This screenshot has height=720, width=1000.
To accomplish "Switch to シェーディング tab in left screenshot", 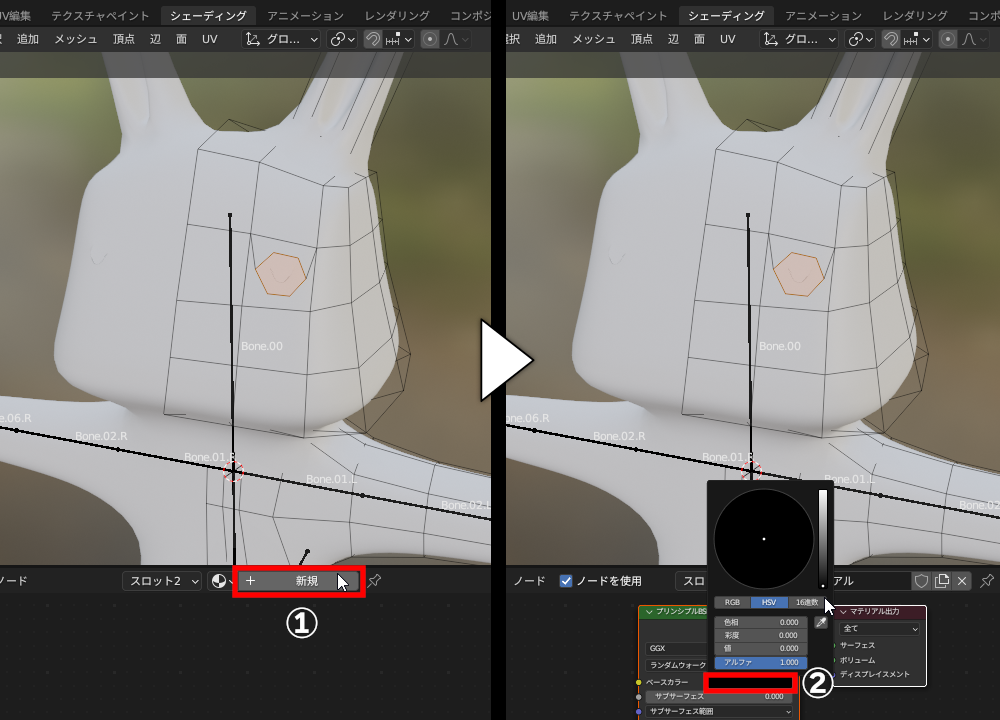I will 208,15.
